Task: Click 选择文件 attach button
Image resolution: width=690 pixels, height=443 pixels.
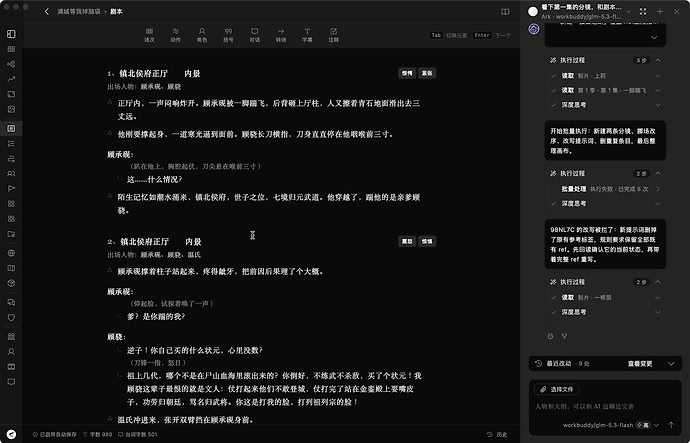Action: (557, 389)
